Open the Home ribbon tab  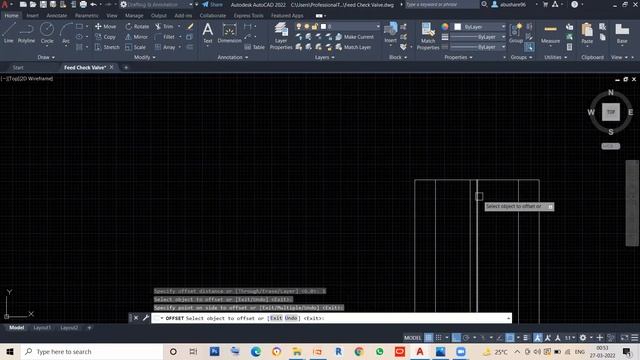click(11, 16)
